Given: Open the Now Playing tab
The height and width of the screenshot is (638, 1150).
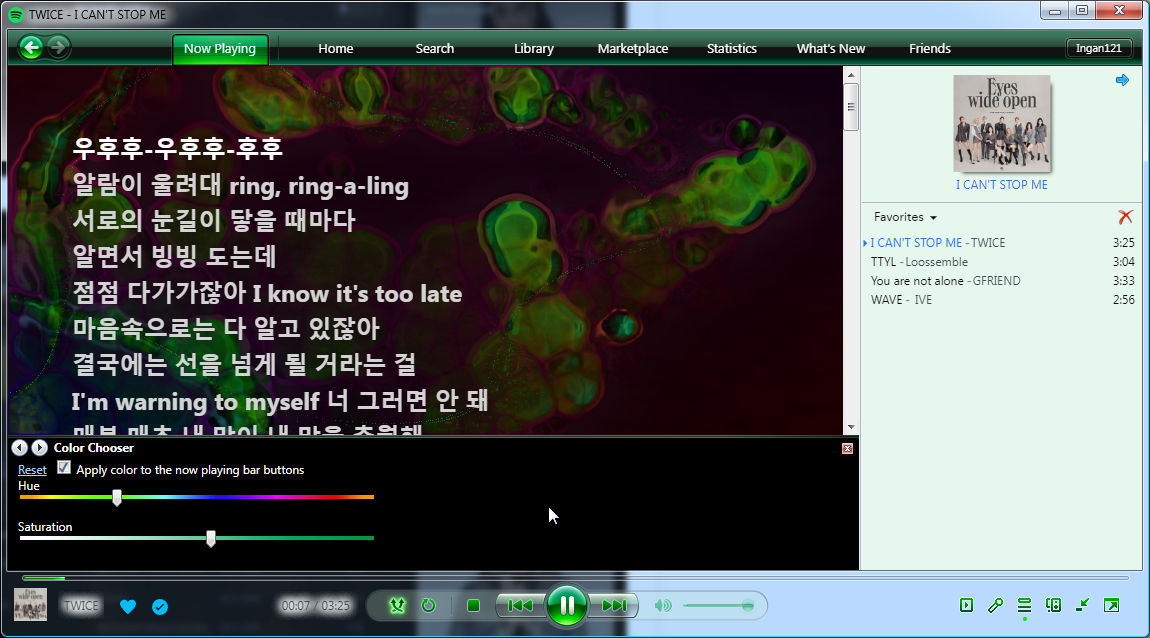Looking at the screenshot, I should click(x=220, y=49).
